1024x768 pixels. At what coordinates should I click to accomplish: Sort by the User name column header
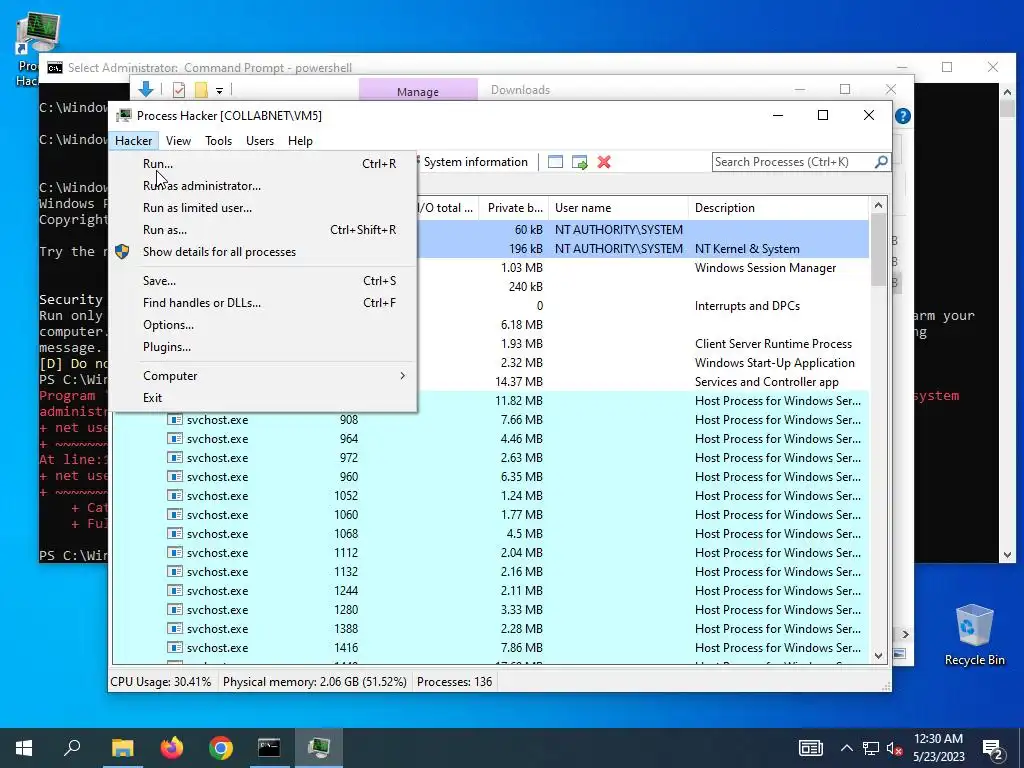point(618,208)
